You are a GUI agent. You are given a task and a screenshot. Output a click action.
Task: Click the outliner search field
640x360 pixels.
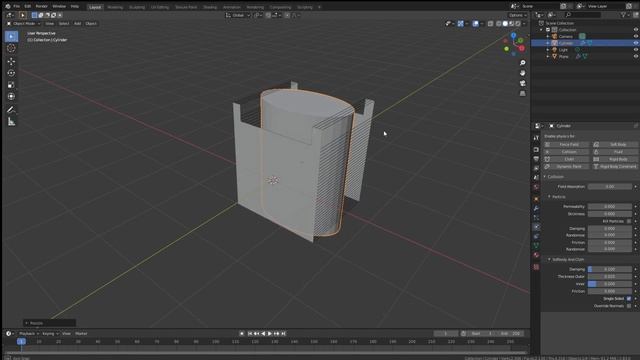tap(583, 15)
